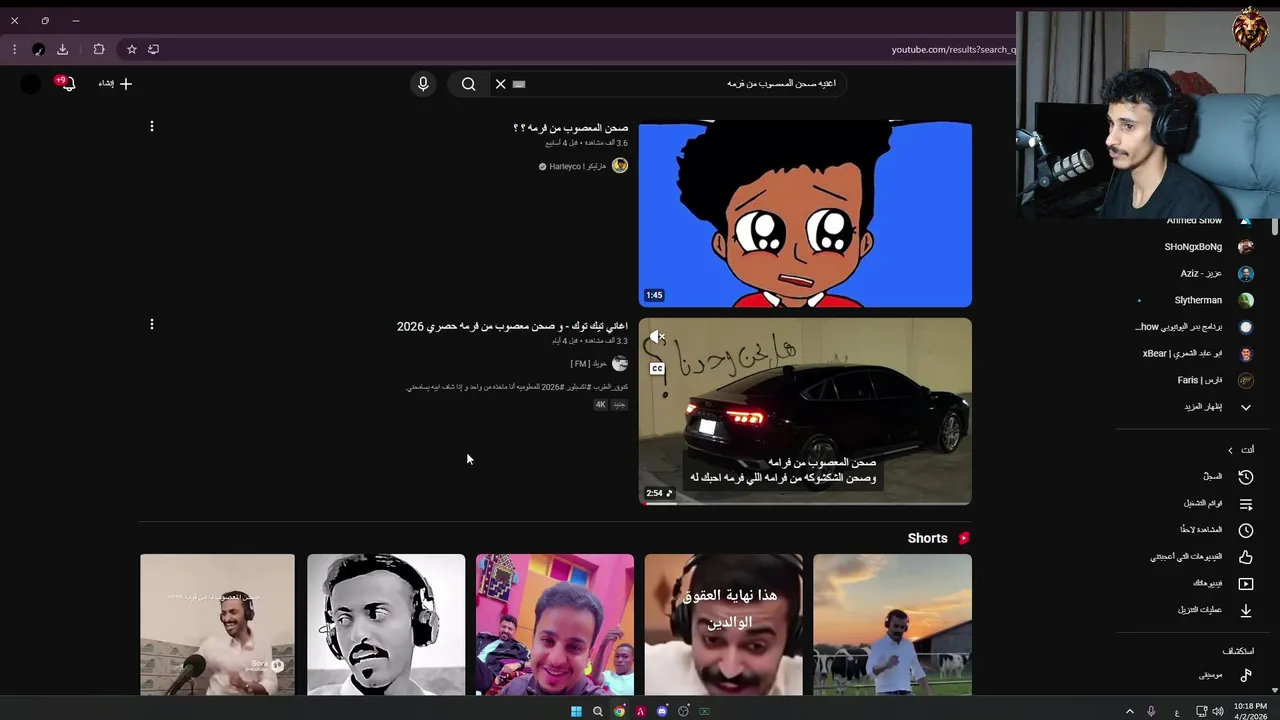Image resolution: width=1280 pixels, height=720 pixels.
Task: Open the on-screen keyboard icon in search box
Action: [519, 84]
